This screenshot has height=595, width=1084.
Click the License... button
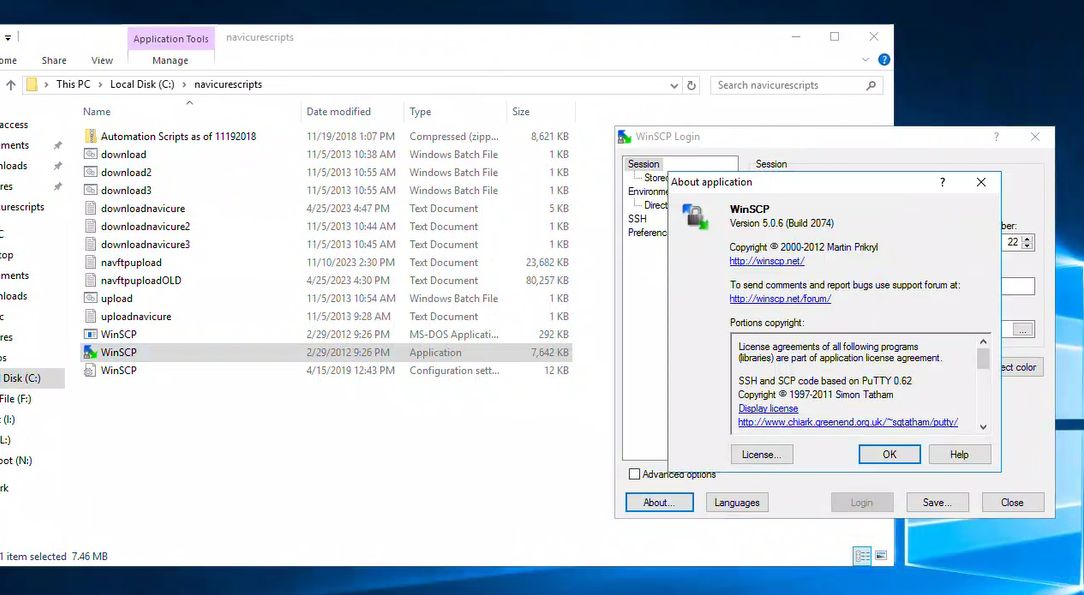pyautogui.click(x=761, y=454)
